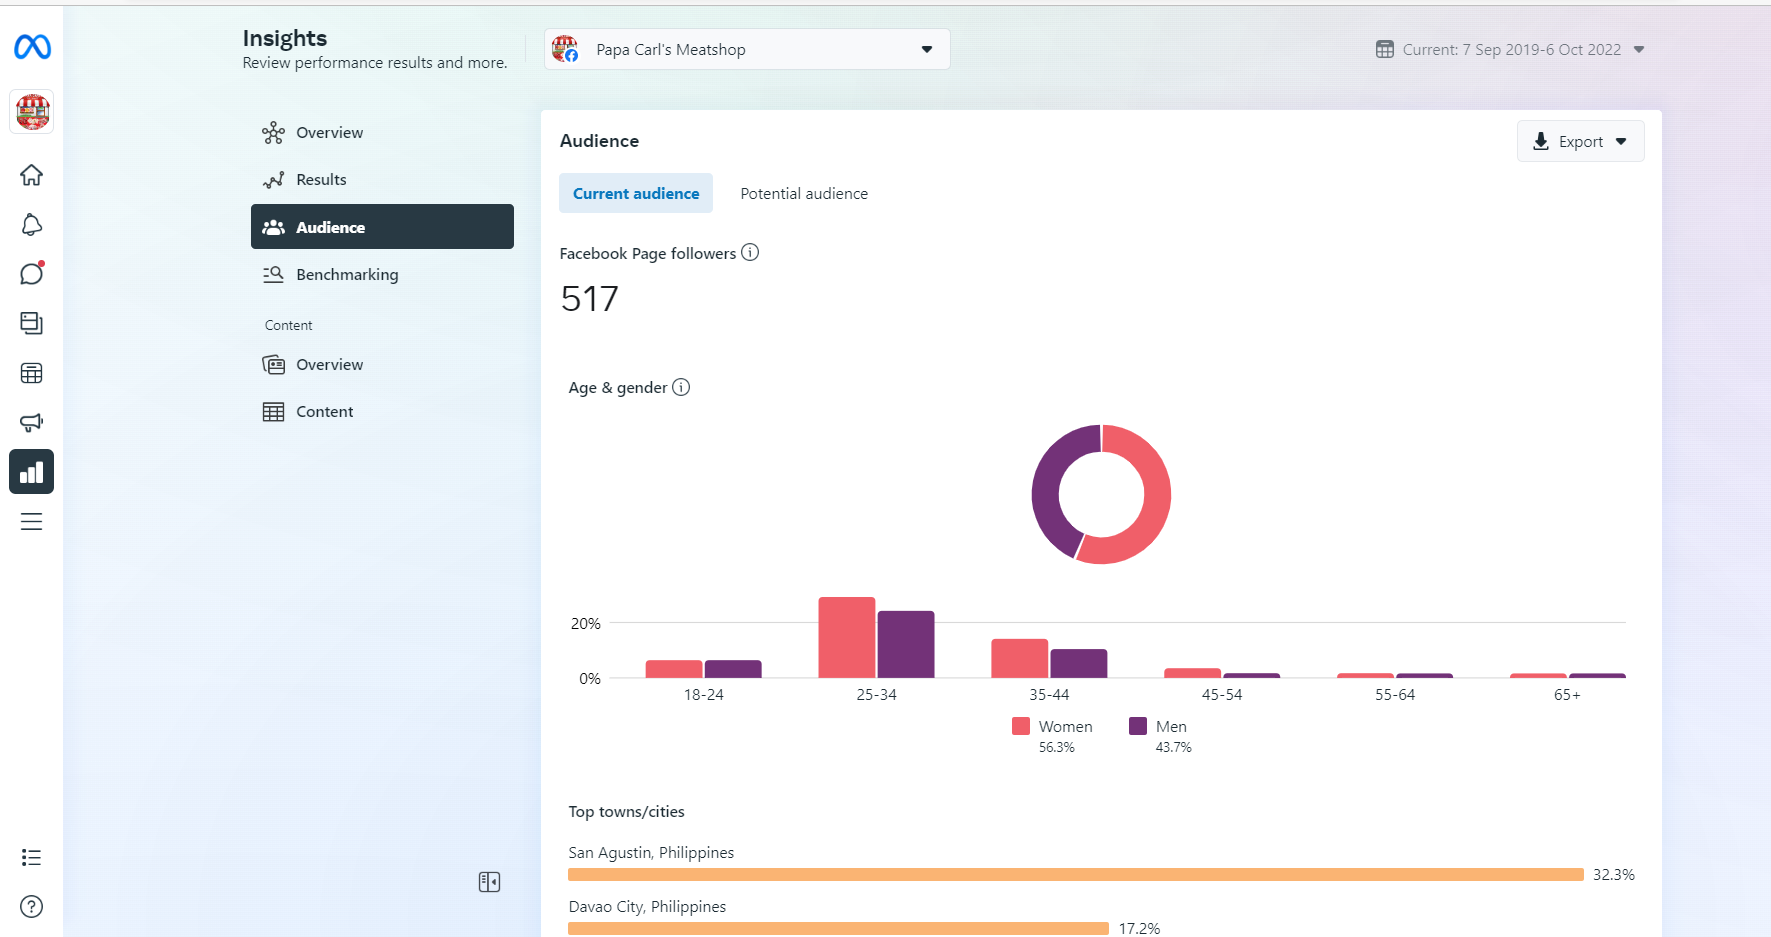
Task: Open the Current date range dropdown
Action: 1510,49
